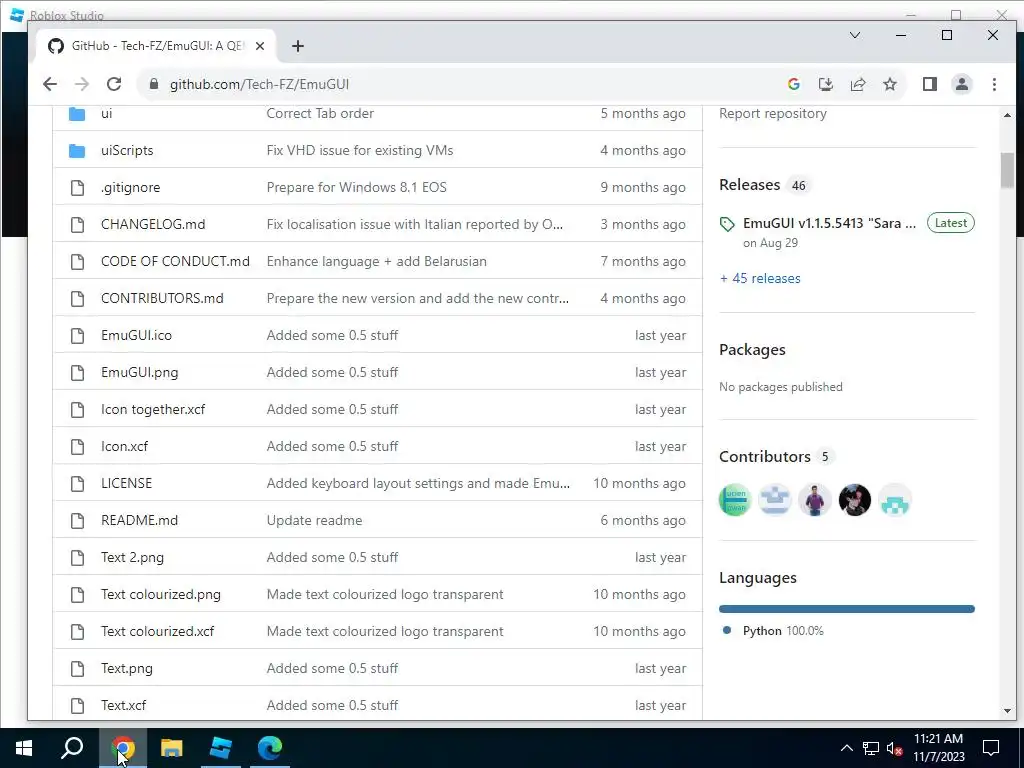Image resolution: width=1024 pixels, height=768 pixels.
Task: Click the CODE OF CONDUCT.md file icon
Action: 77,262
